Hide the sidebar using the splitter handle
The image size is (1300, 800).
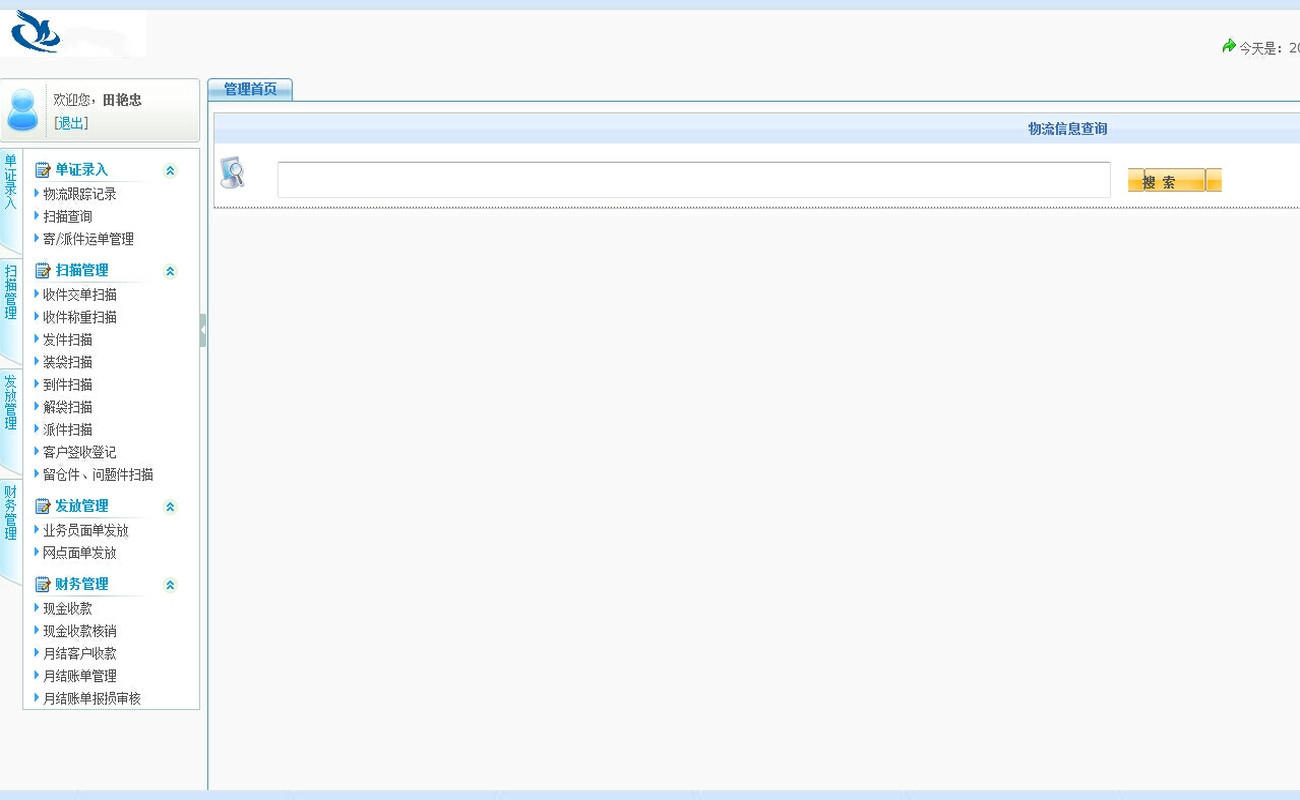[x=203, y=330]
